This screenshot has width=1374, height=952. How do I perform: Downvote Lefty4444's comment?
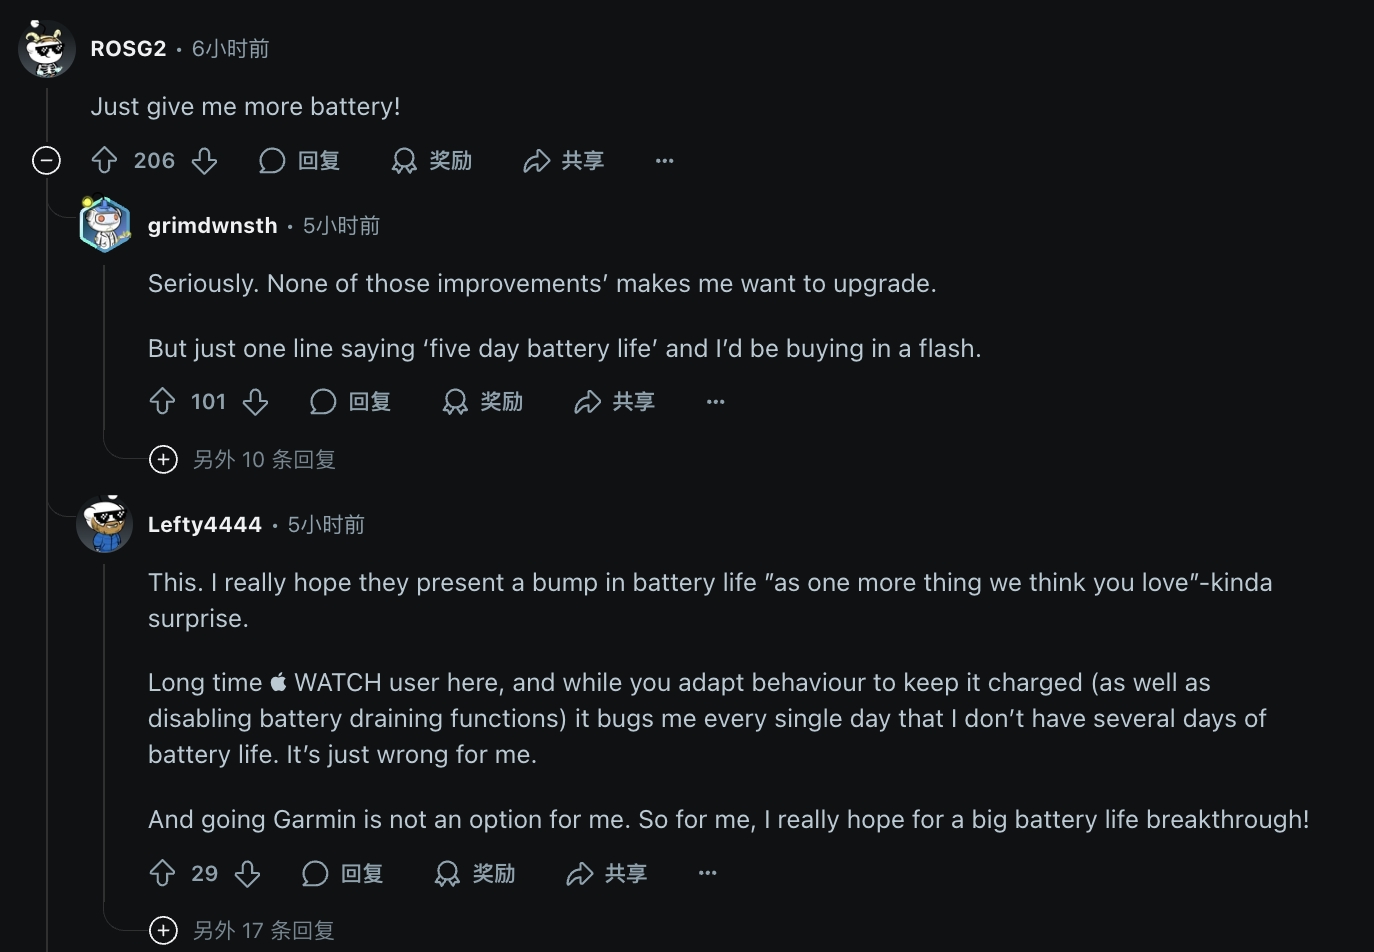coord(247,873)
